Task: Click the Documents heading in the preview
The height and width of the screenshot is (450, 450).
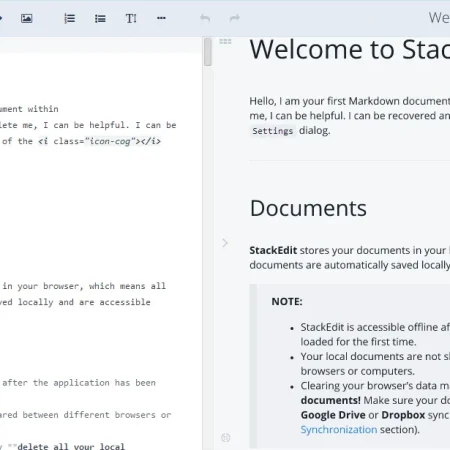Action: point(308,208)
